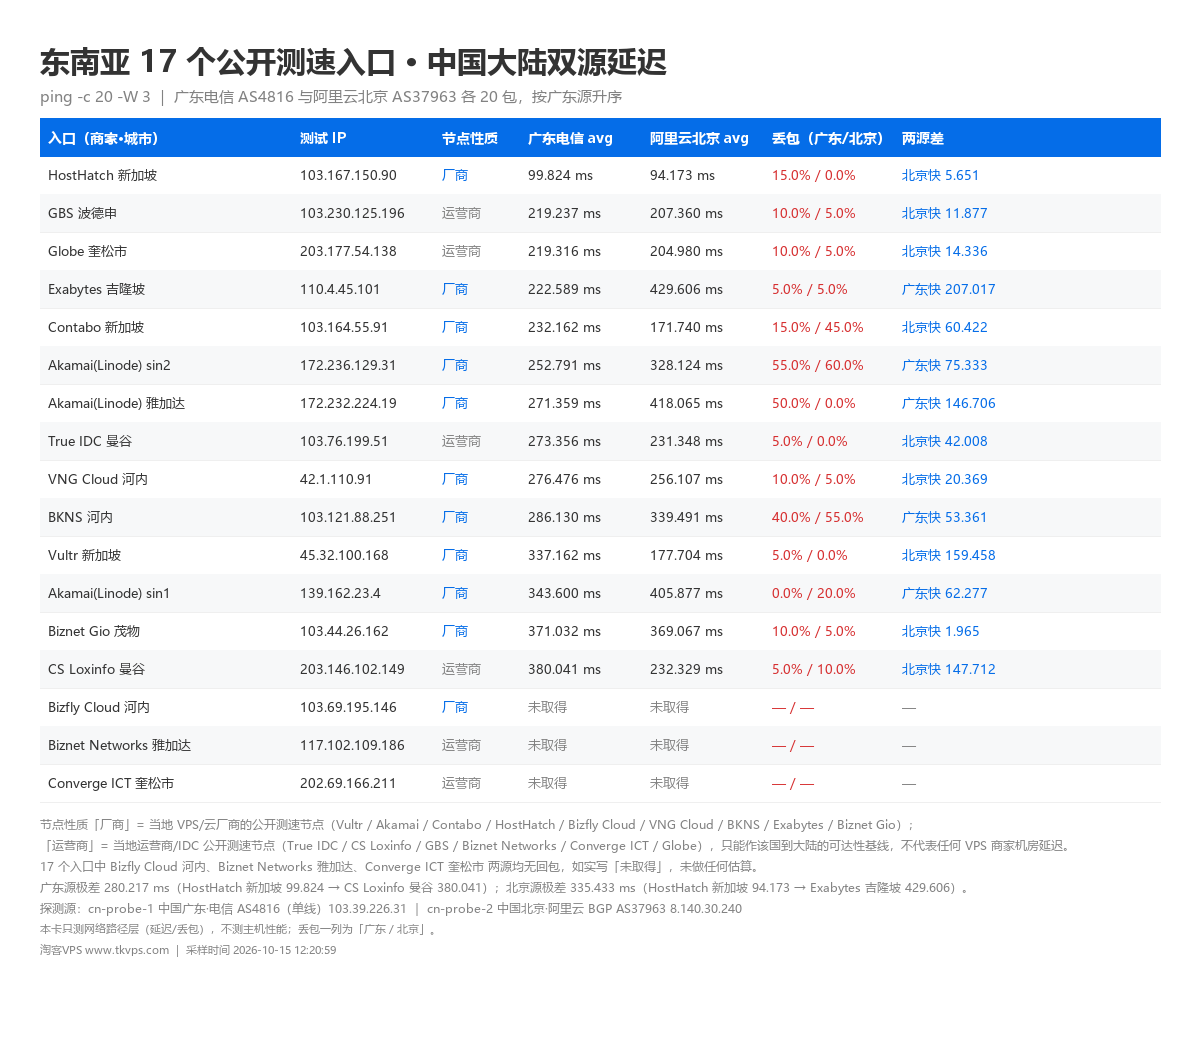Select IP address 117.102.109.186
Image resolution: width=1200 pixels, height=1062 pixels.
[352, 745]
